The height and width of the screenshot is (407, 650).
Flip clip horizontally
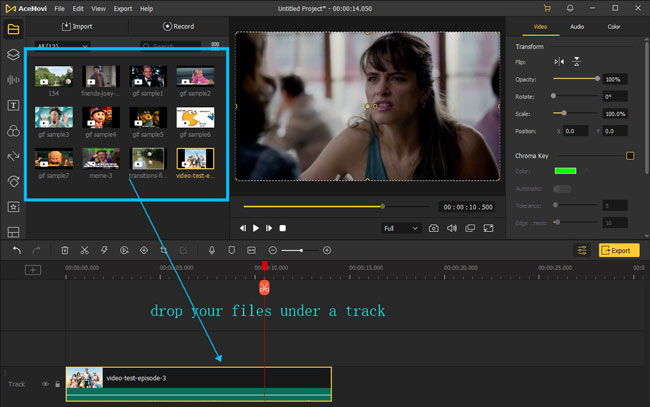(x=559, y=62)
